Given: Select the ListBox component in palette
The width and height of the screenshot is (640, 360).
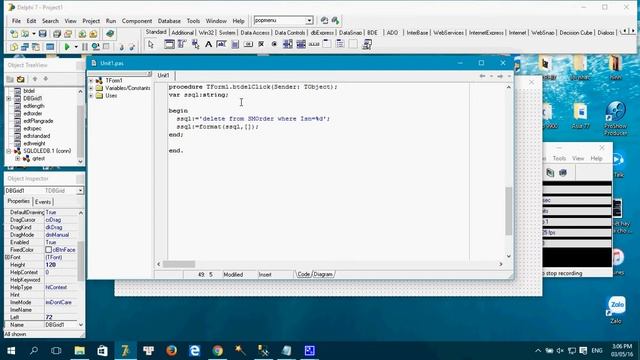Looking at the screenshot, I should [x=288, y=44].
